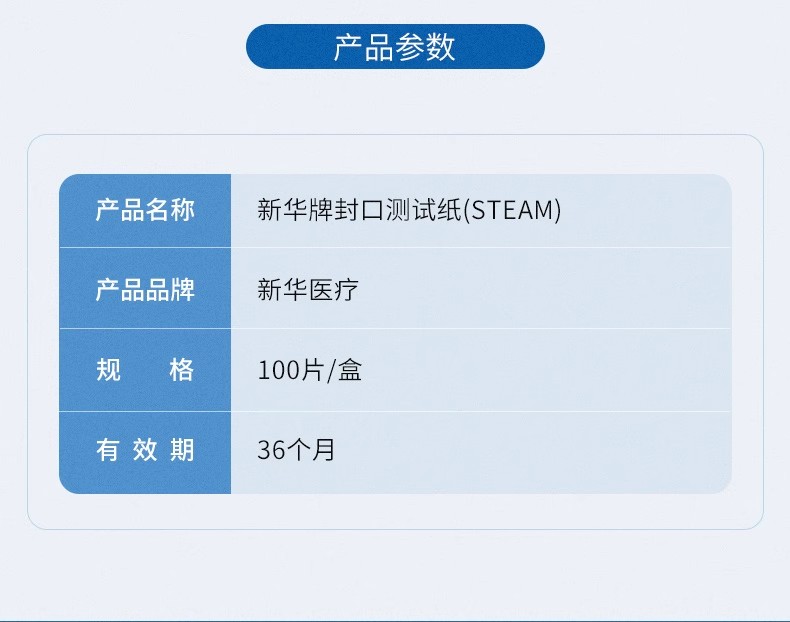The height and width of the screenshot is (622, 790).
Task: Select the 产品名称 label cell
Action: (x=145, y=211)
